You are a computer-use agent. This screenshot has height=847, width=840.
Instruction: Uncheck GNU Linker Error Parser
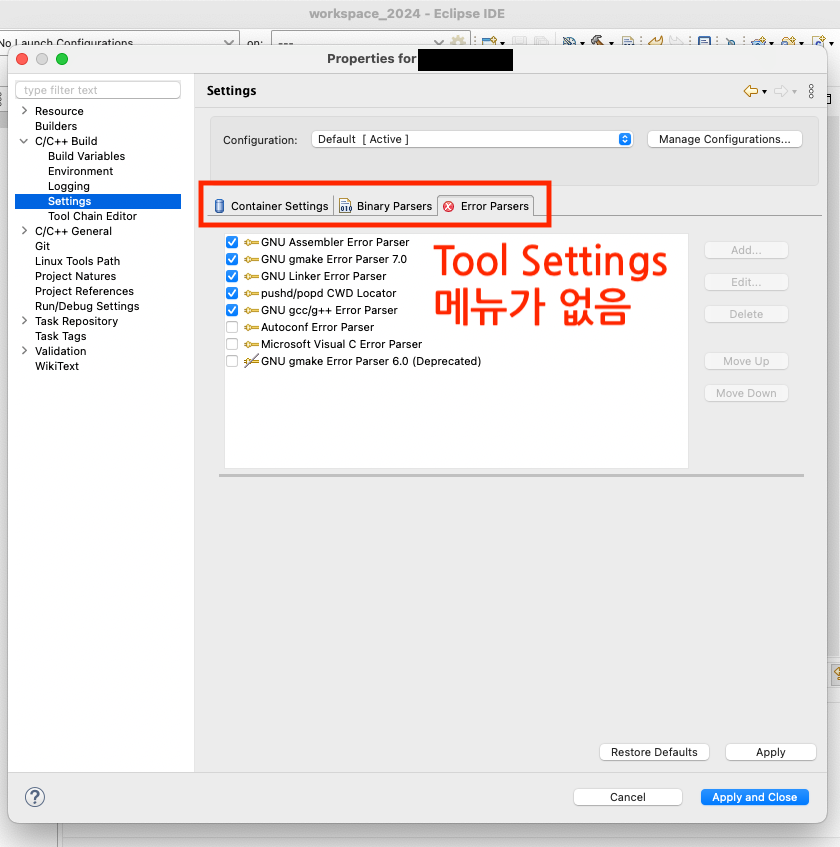[232, 276]
